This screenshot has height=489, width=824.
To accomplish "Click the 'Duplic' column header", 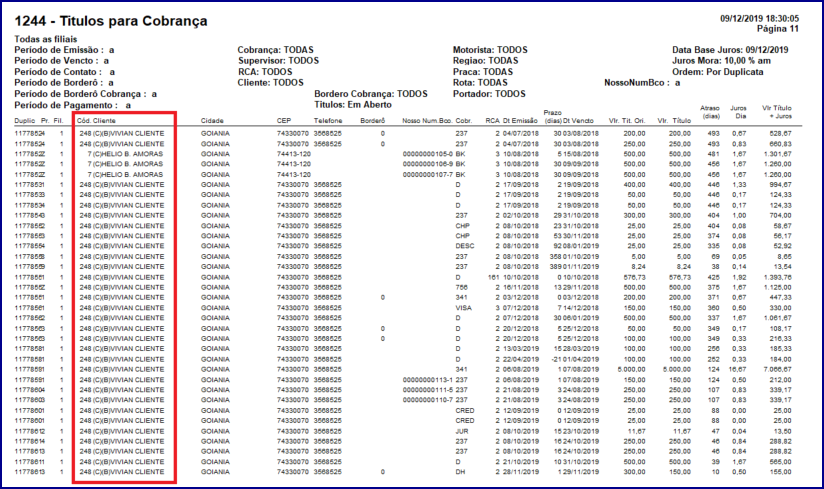I will pyautogui.click(x=25, y=121).
